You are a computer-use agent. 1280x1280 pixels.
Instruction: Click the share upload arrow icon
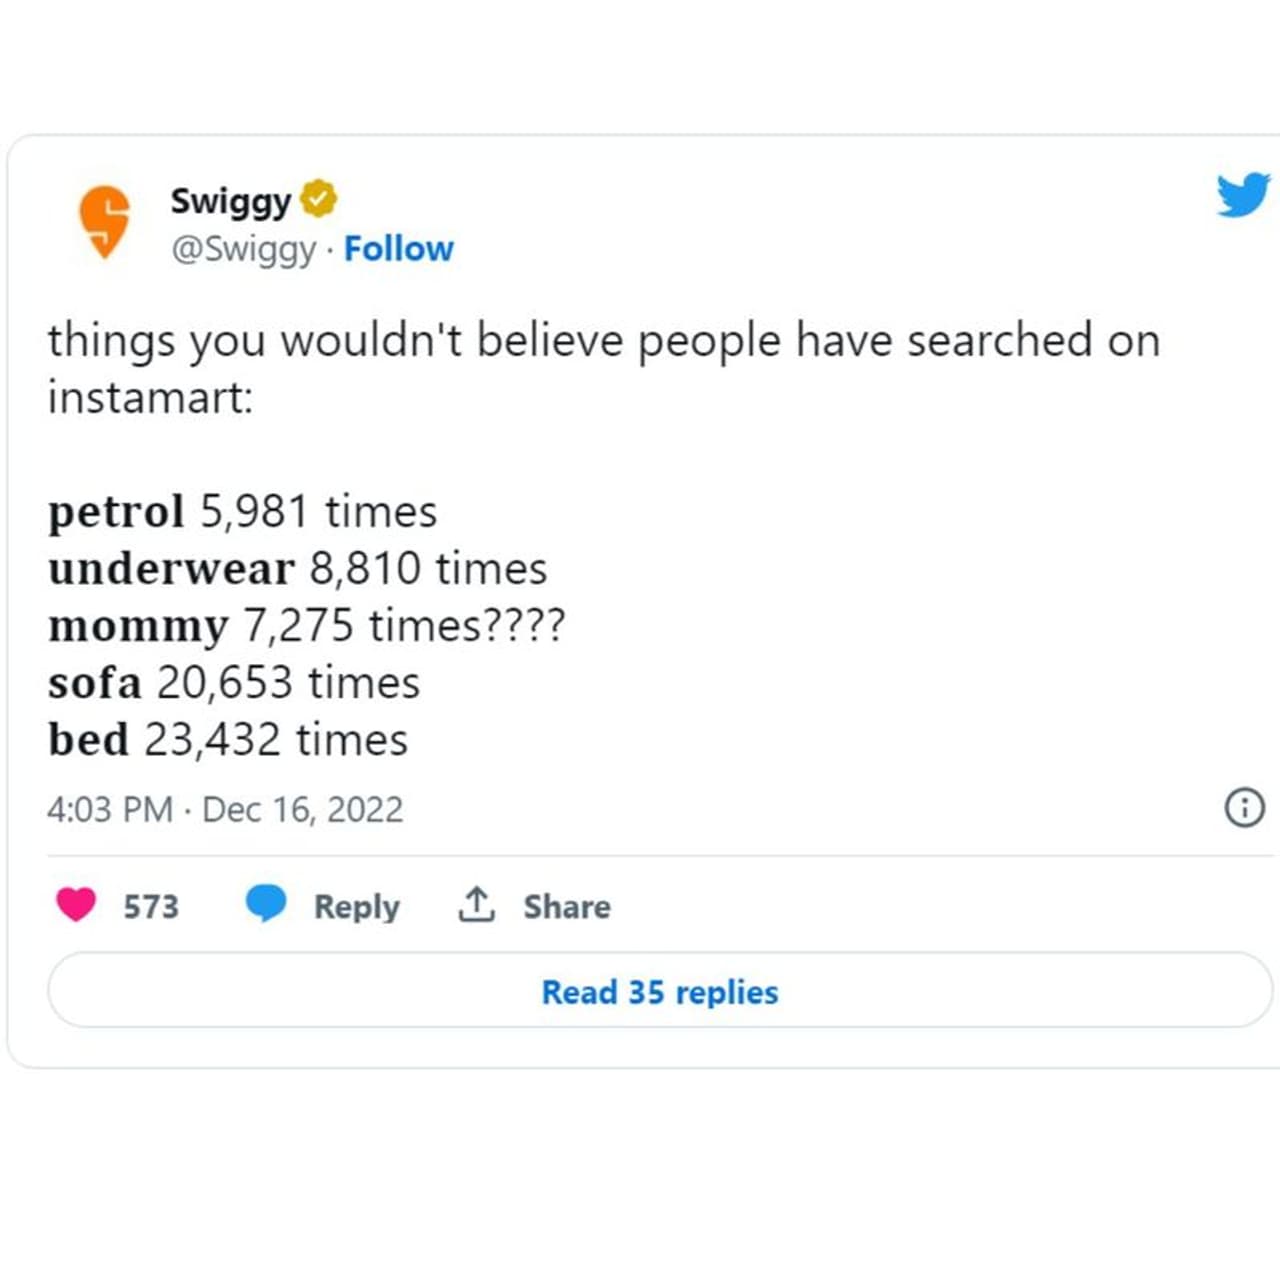click(476, 904)
